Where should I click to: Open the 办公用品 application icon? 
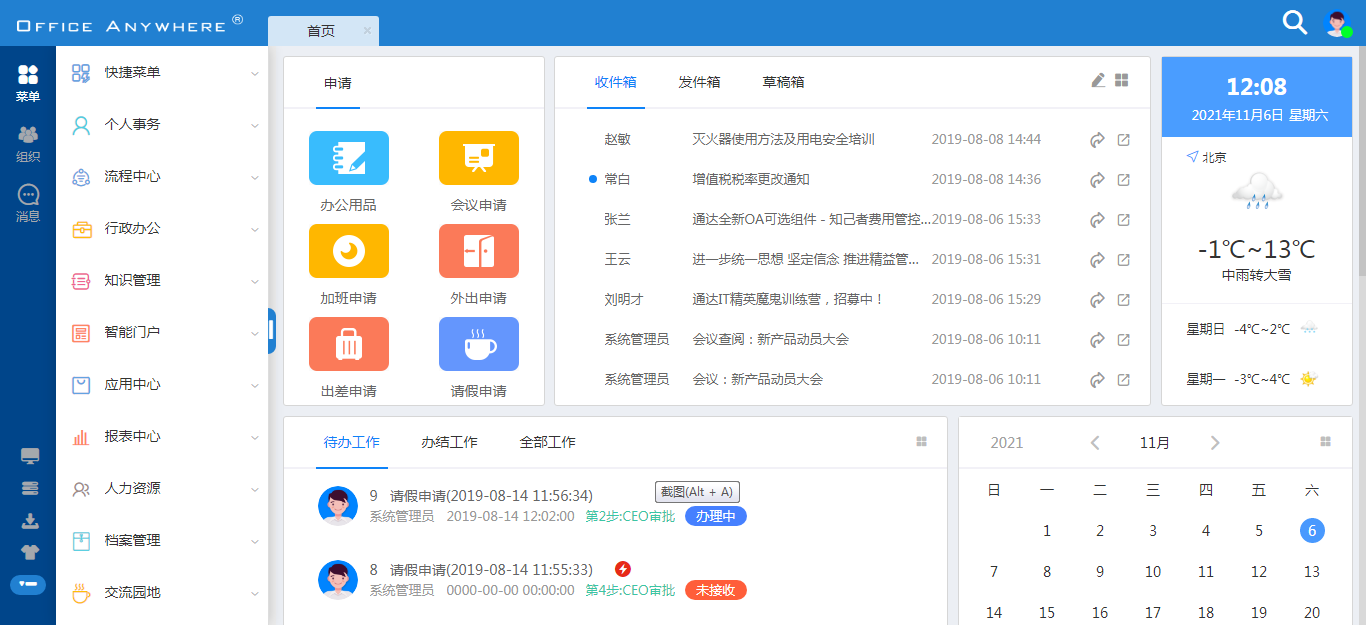[x=349, y=158]
